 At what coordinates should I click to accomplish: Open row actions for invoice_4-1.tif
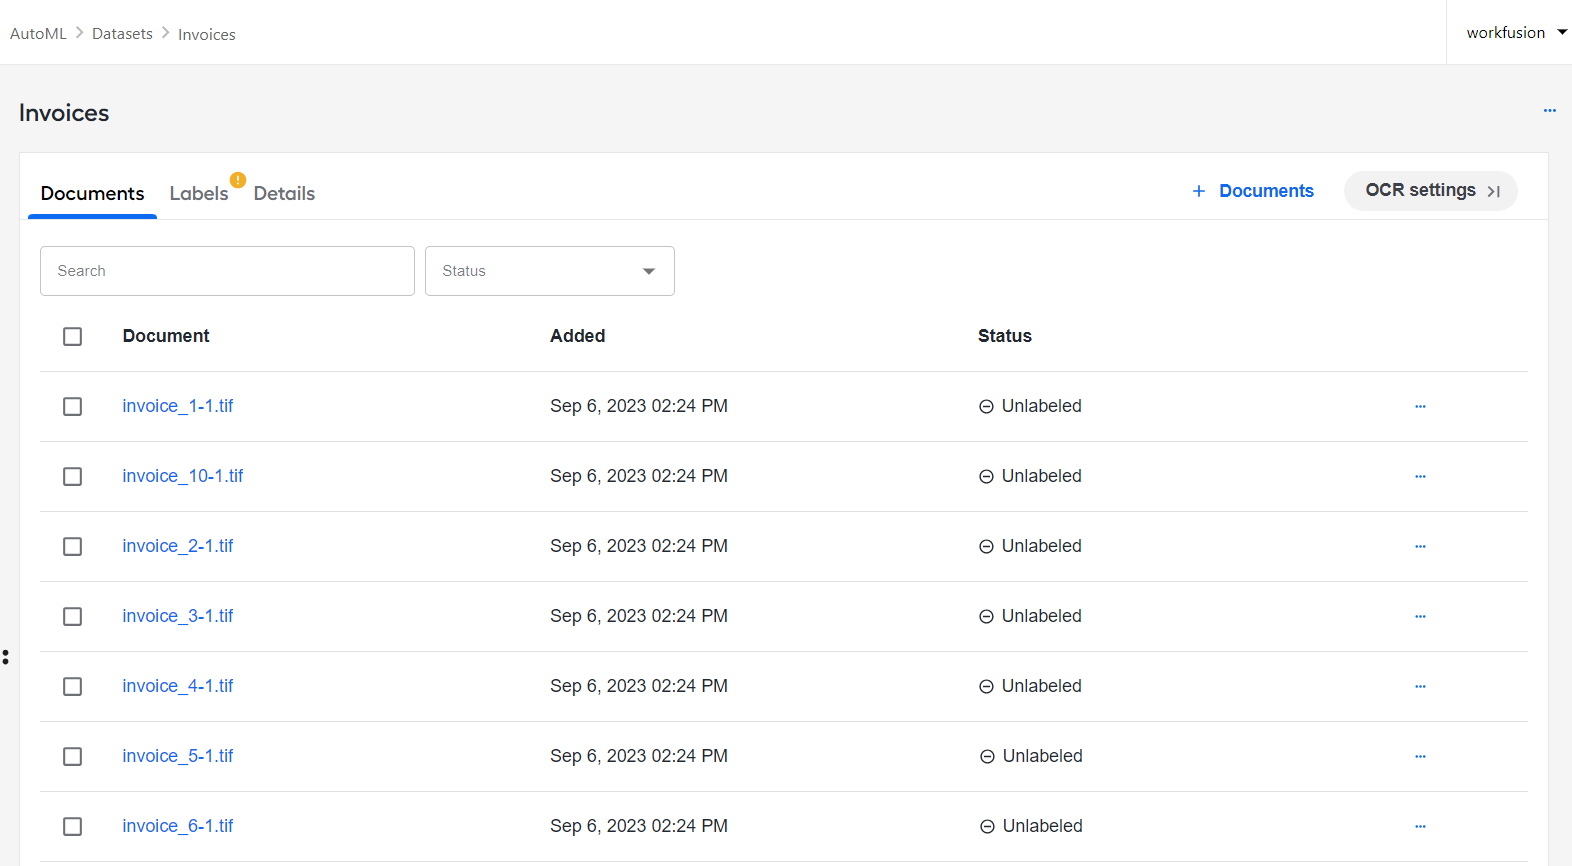(1420, 686)
